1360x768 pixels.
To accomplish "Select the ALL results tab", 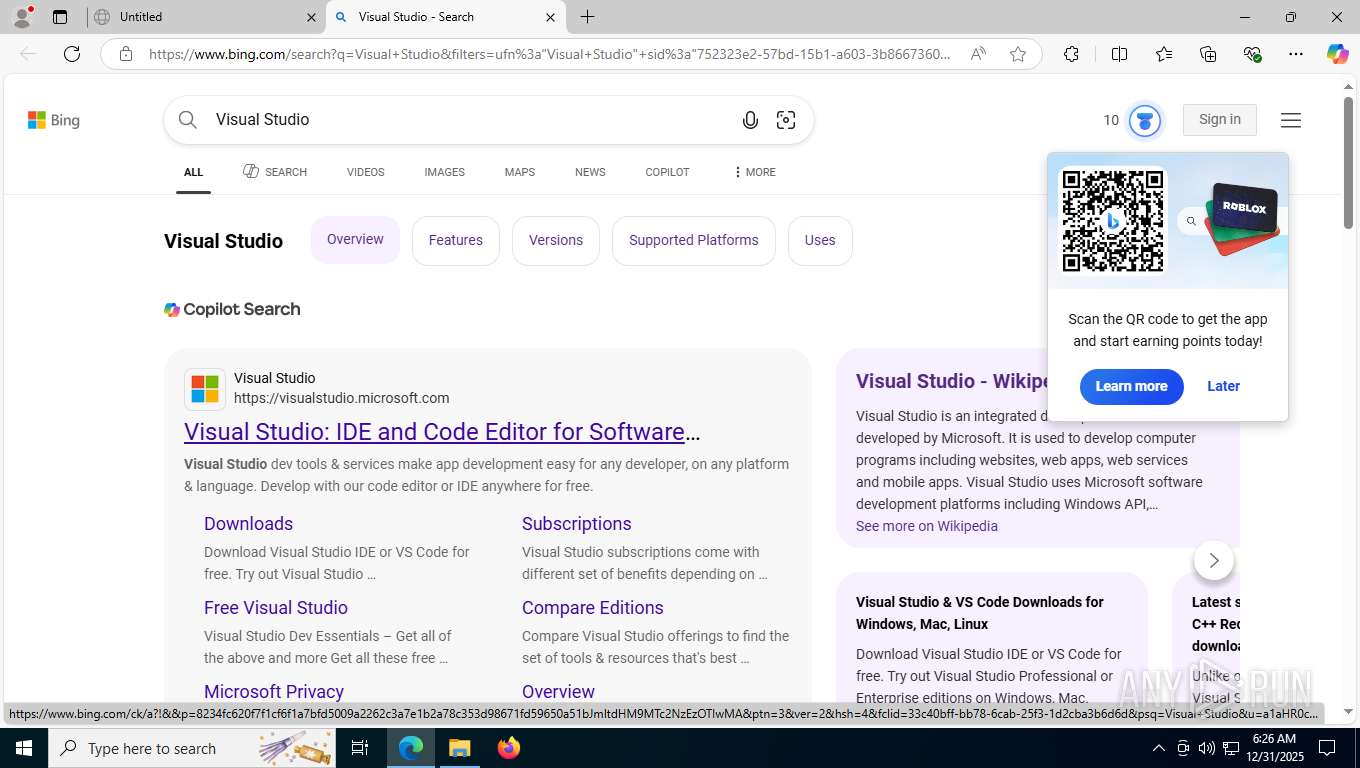I will point(193,172).
